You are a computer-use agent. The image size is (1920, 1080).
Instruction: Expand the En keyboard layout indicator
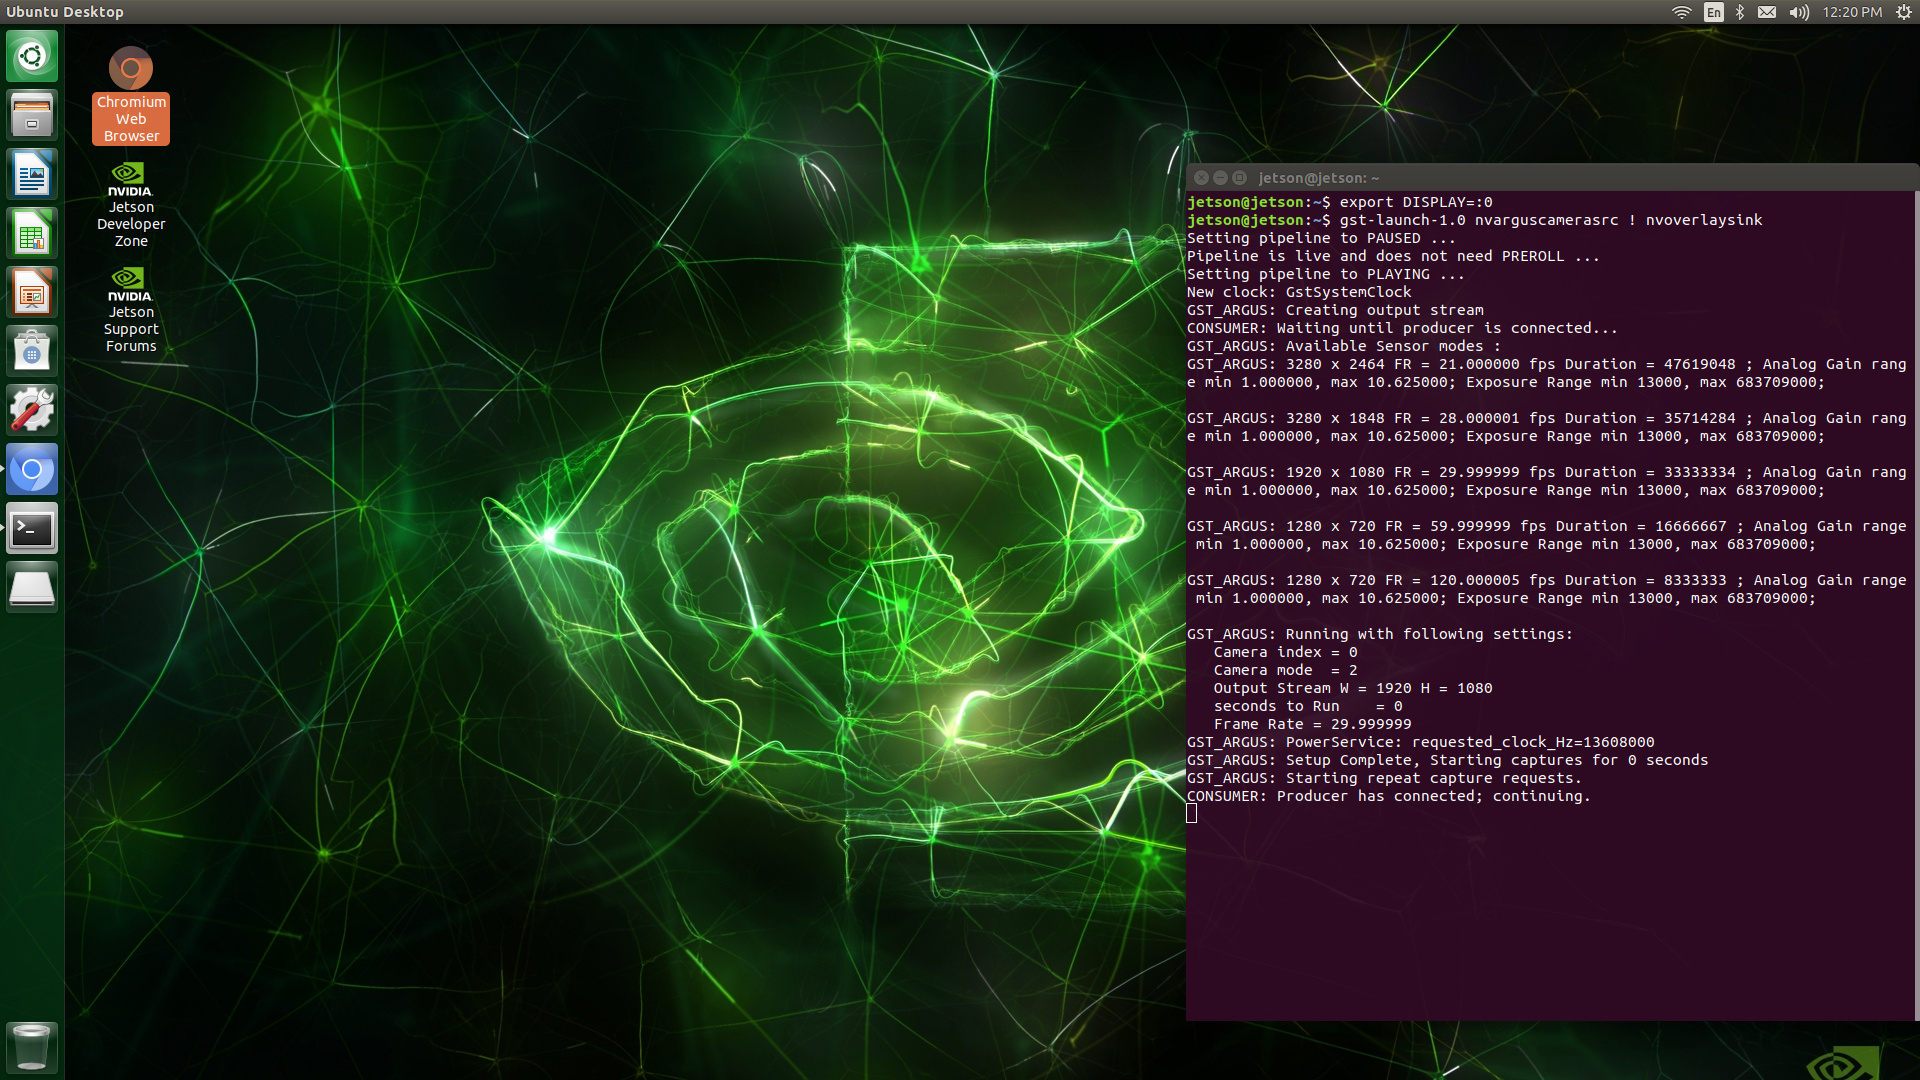1714,12
